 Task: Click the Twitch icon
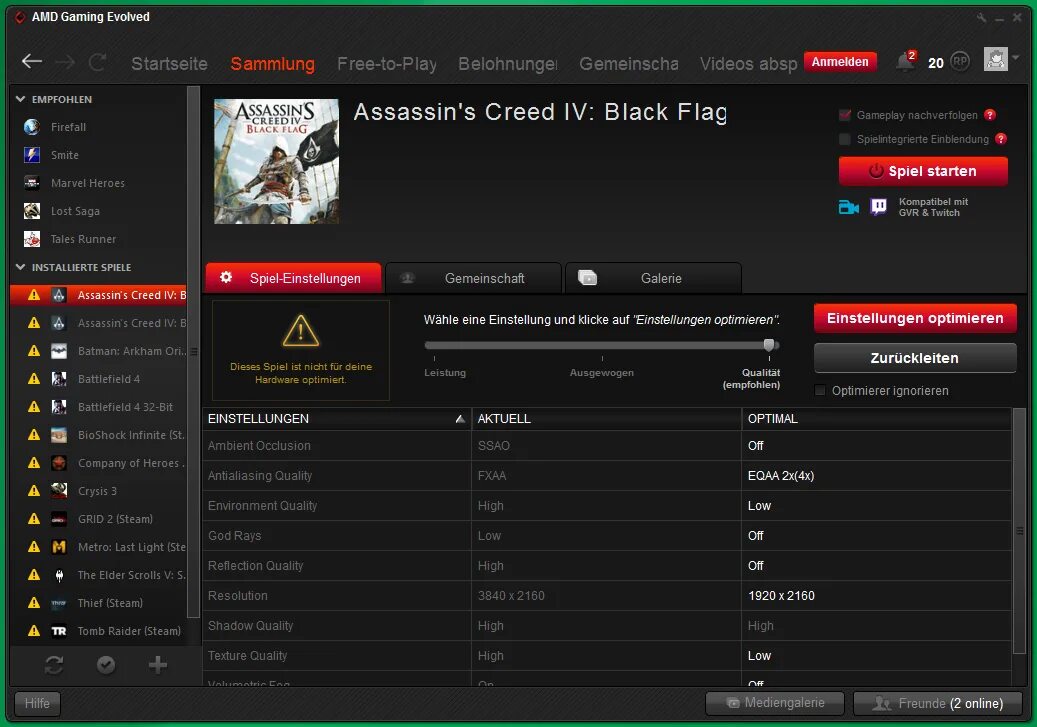tap(879, 207)
